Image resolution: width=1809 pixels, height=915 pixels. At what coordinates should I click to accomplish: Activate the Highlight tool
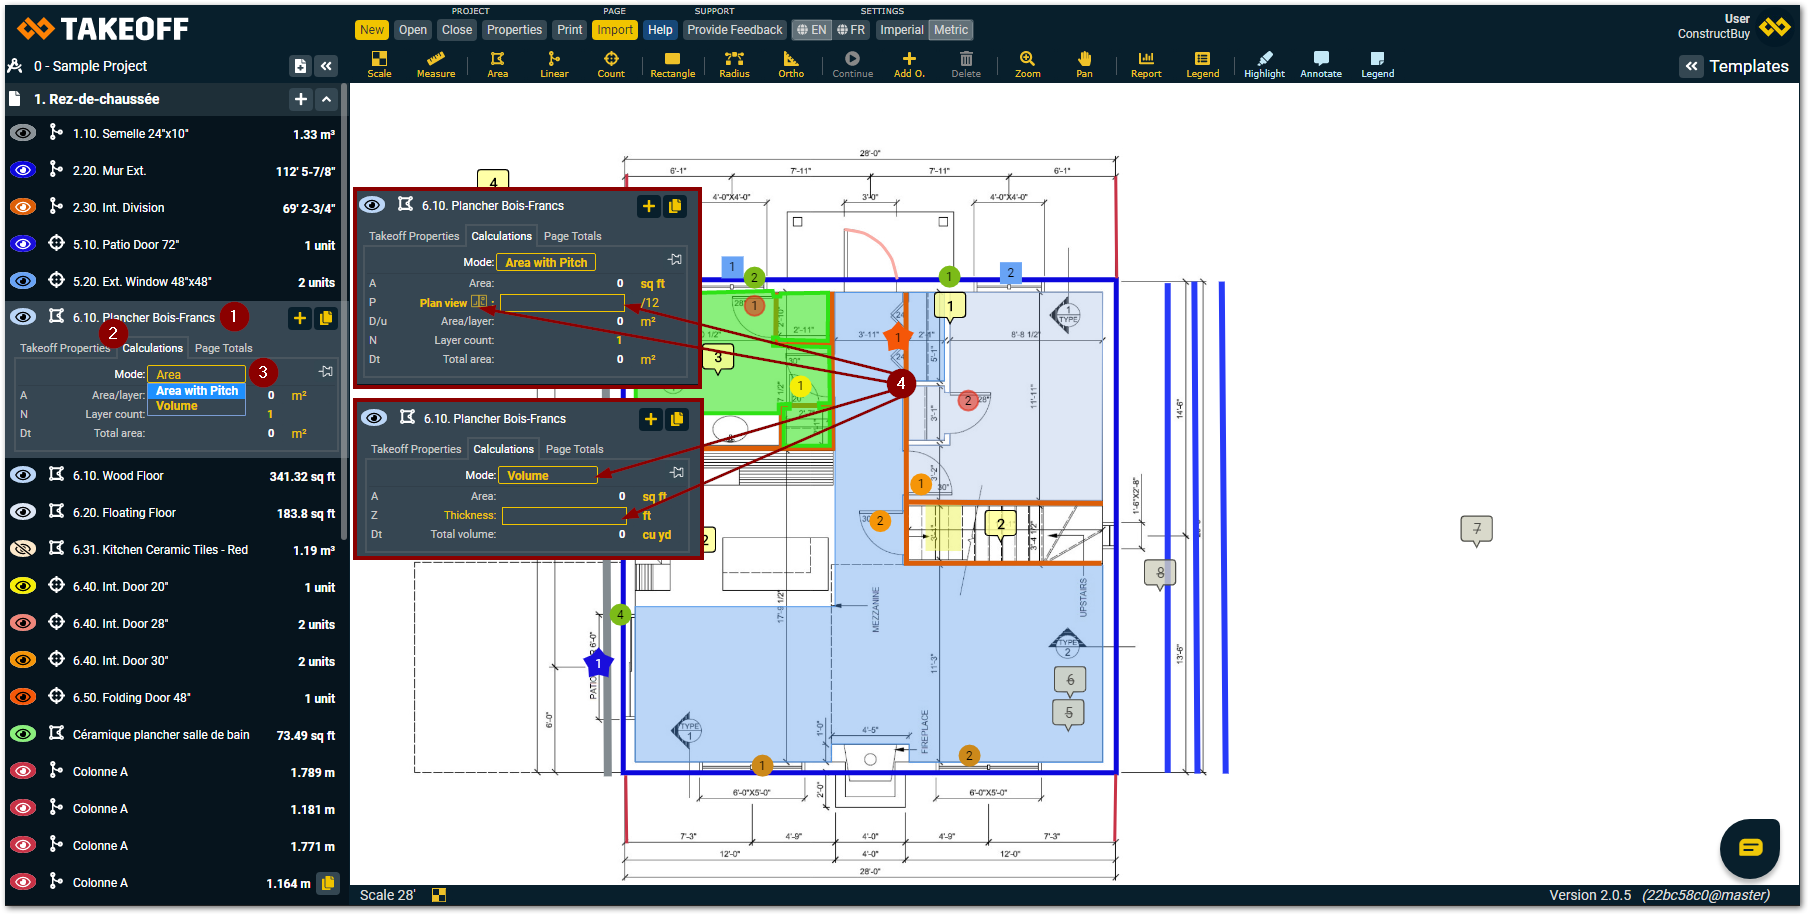pos(1264,64)
